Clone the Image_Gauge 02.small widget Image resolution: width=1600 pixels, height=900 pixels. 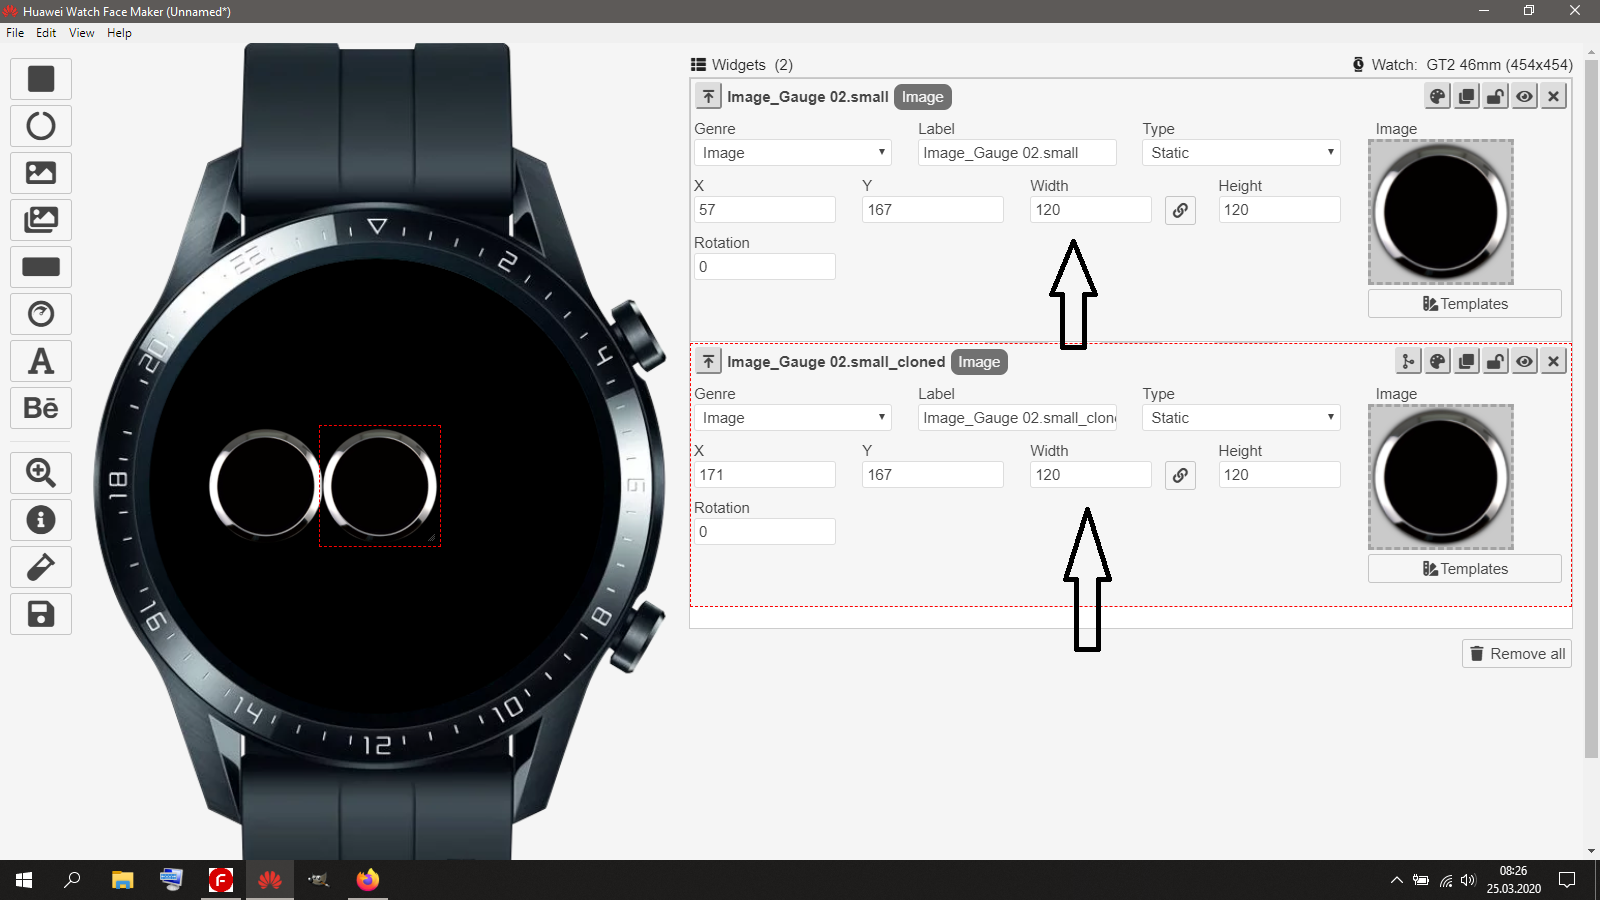point(1466,96)
